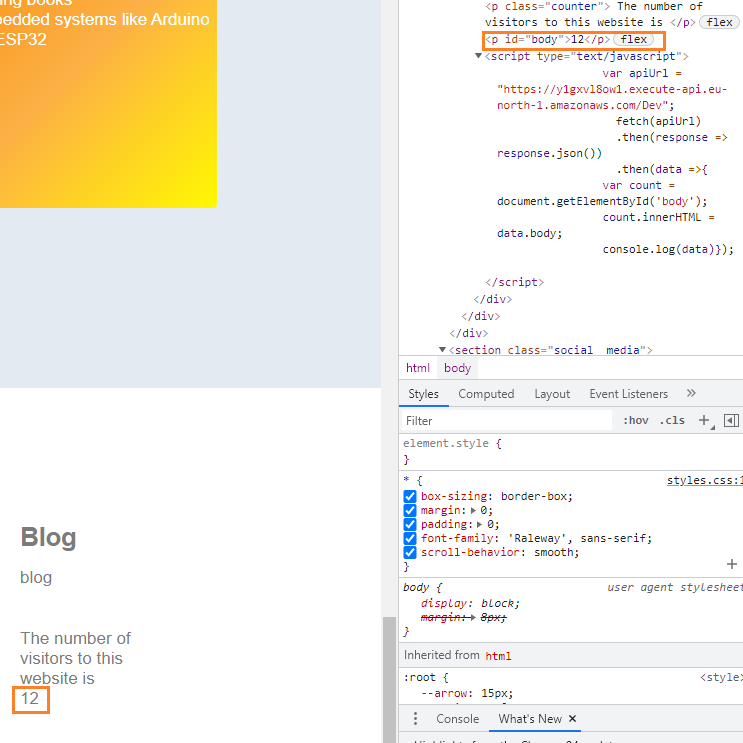The image size is (743, 743).
Task: Open the drawer three-dot menu
Action: point(415,719)
